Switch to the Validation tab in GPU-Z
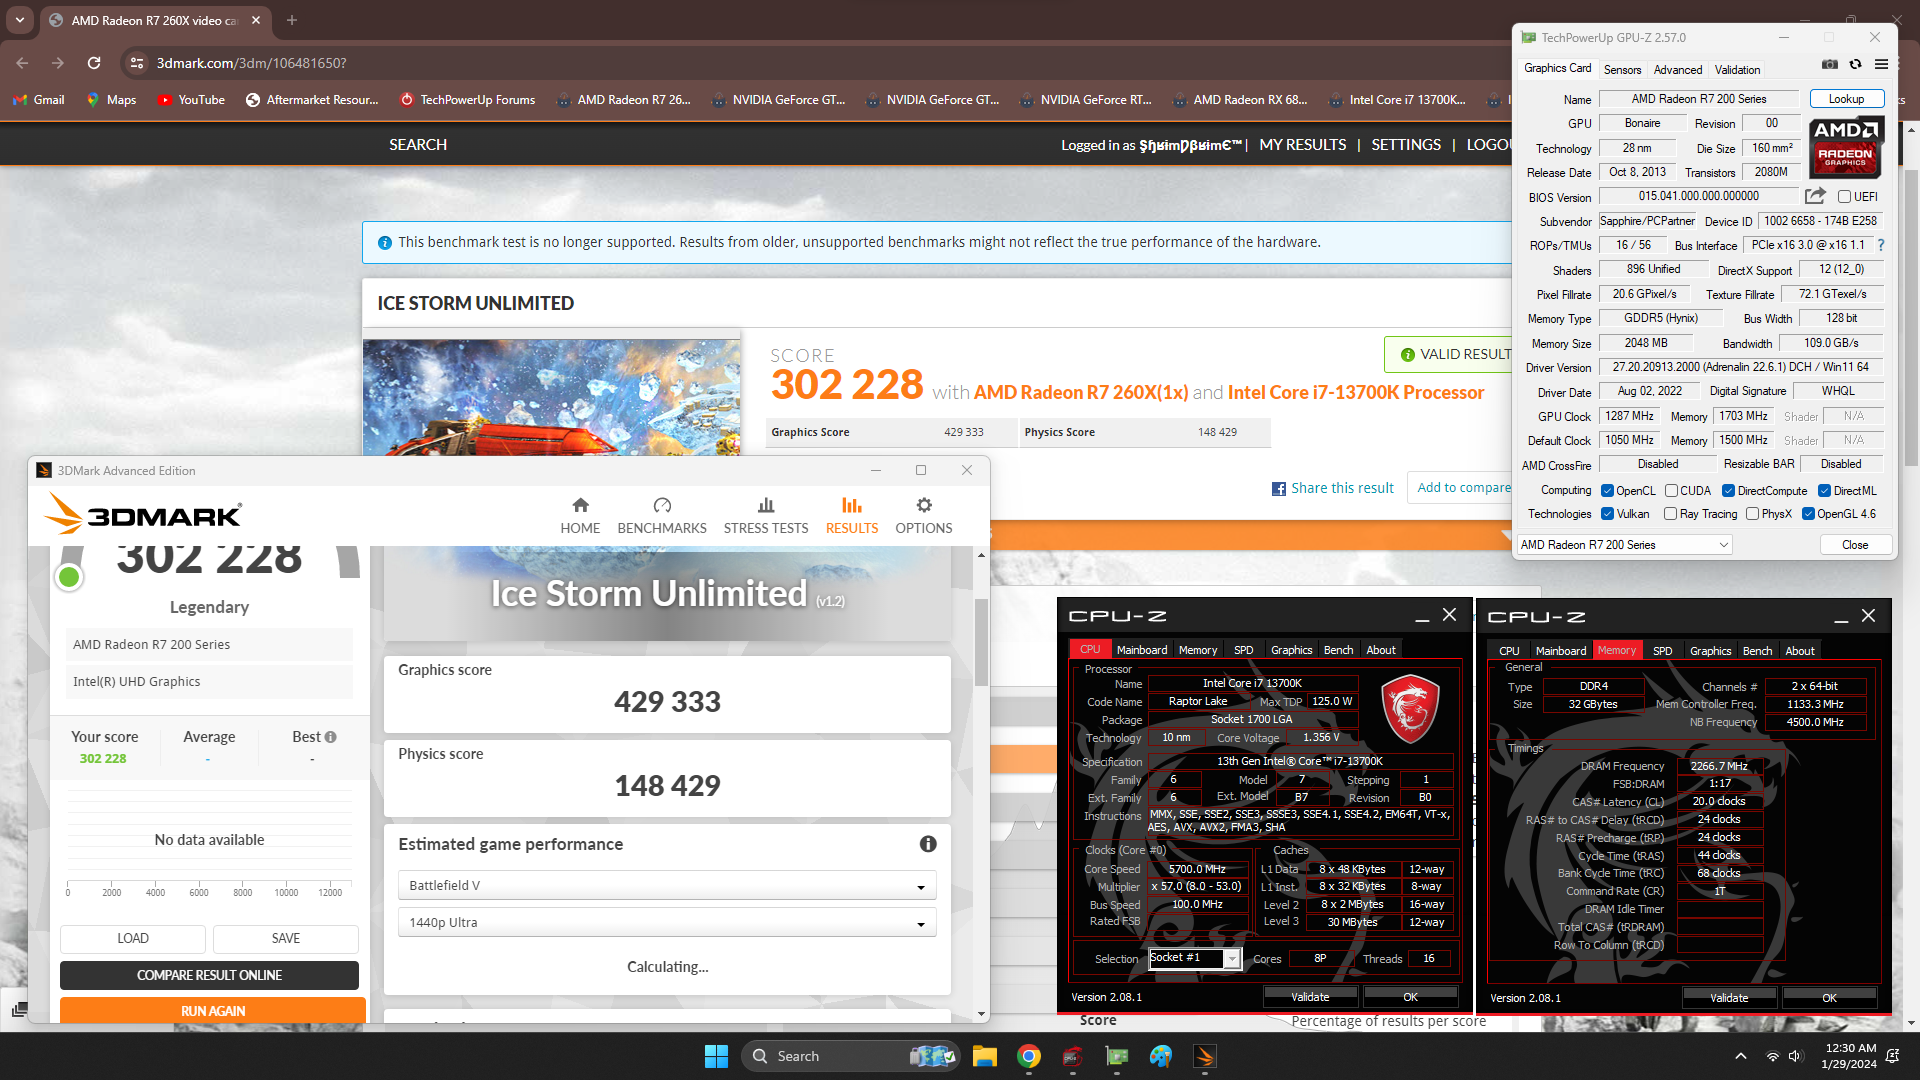Image resolution: width=1920 pixels, height=1080 pixels. 1737,69
